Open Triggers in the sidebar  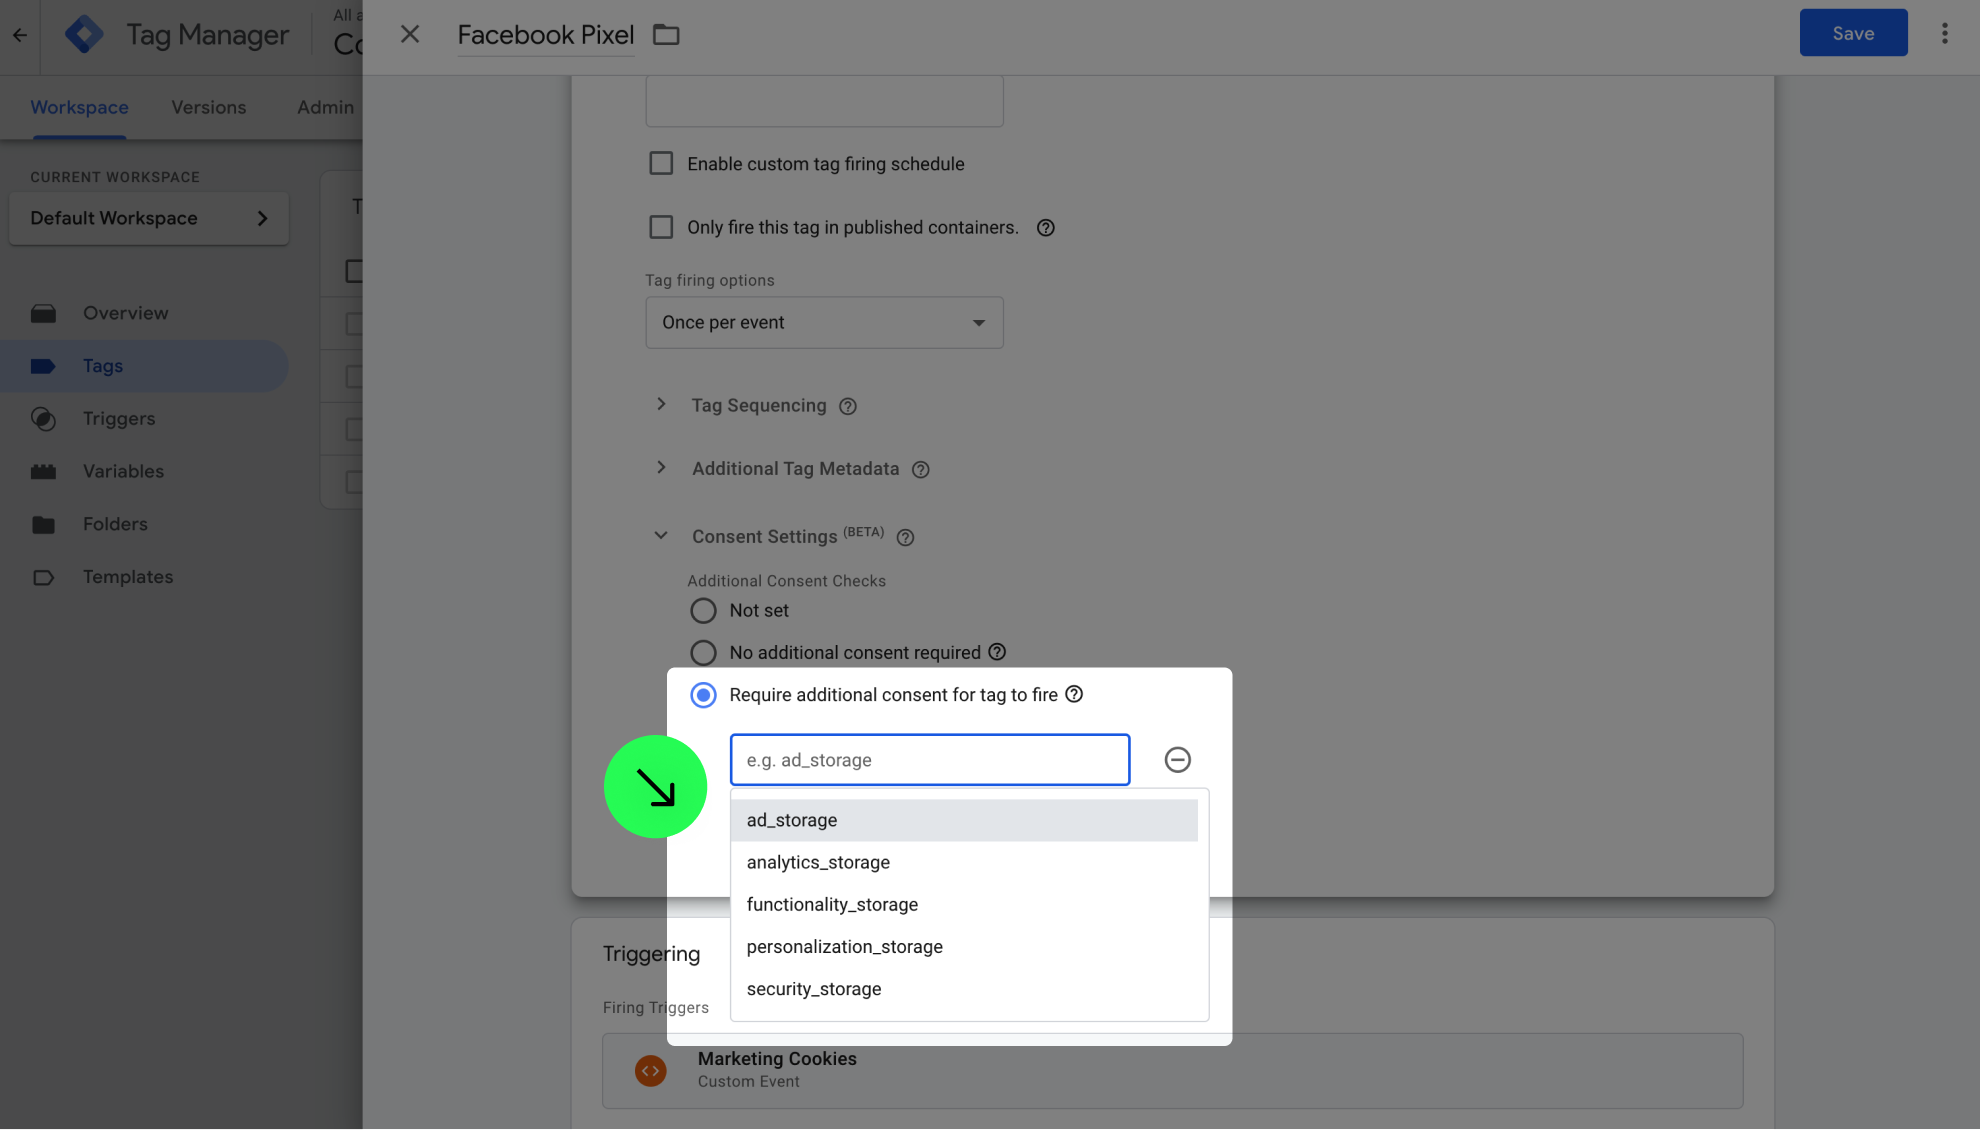119,419
